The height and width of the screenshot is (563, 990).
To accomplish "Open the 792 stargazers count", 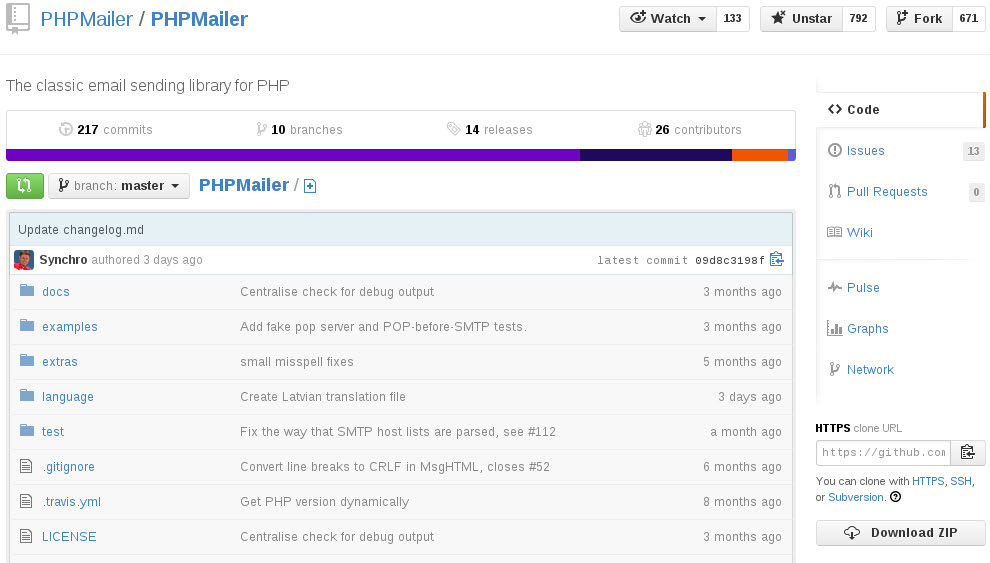I will tap(859, 18).
